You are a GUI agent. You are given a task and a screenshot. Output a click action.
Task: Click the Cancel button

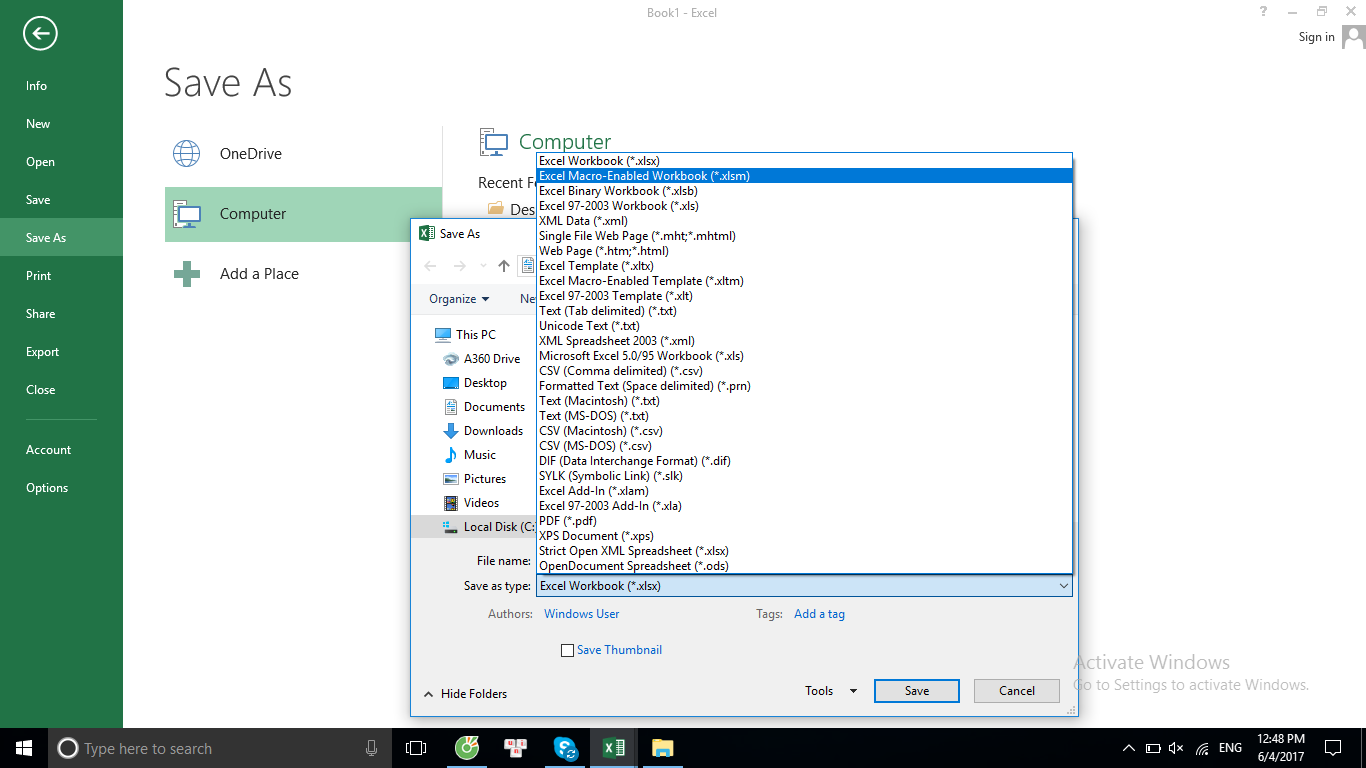click(x=1017, y=691)
